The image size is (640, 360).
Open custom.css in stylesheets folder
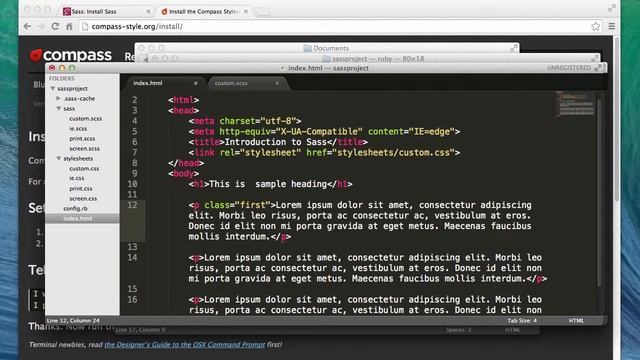(x=84, y=168)
